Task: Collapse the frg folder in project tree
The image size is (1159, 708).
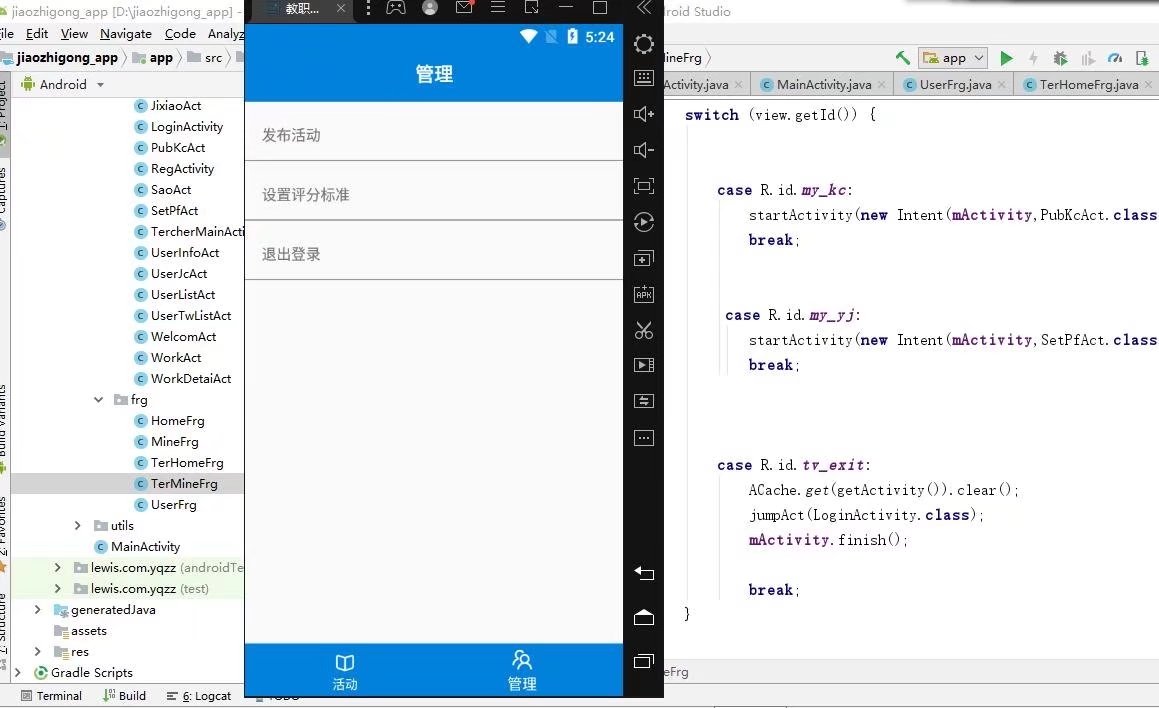Action: click(97, 399)
